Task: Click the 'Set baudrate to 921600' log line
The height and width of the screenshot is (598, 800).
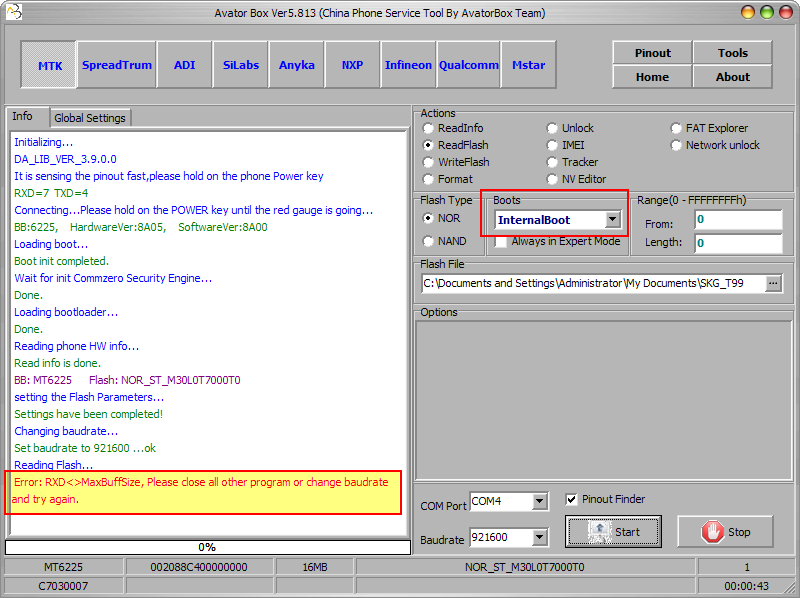Action: tap(85, 448)
